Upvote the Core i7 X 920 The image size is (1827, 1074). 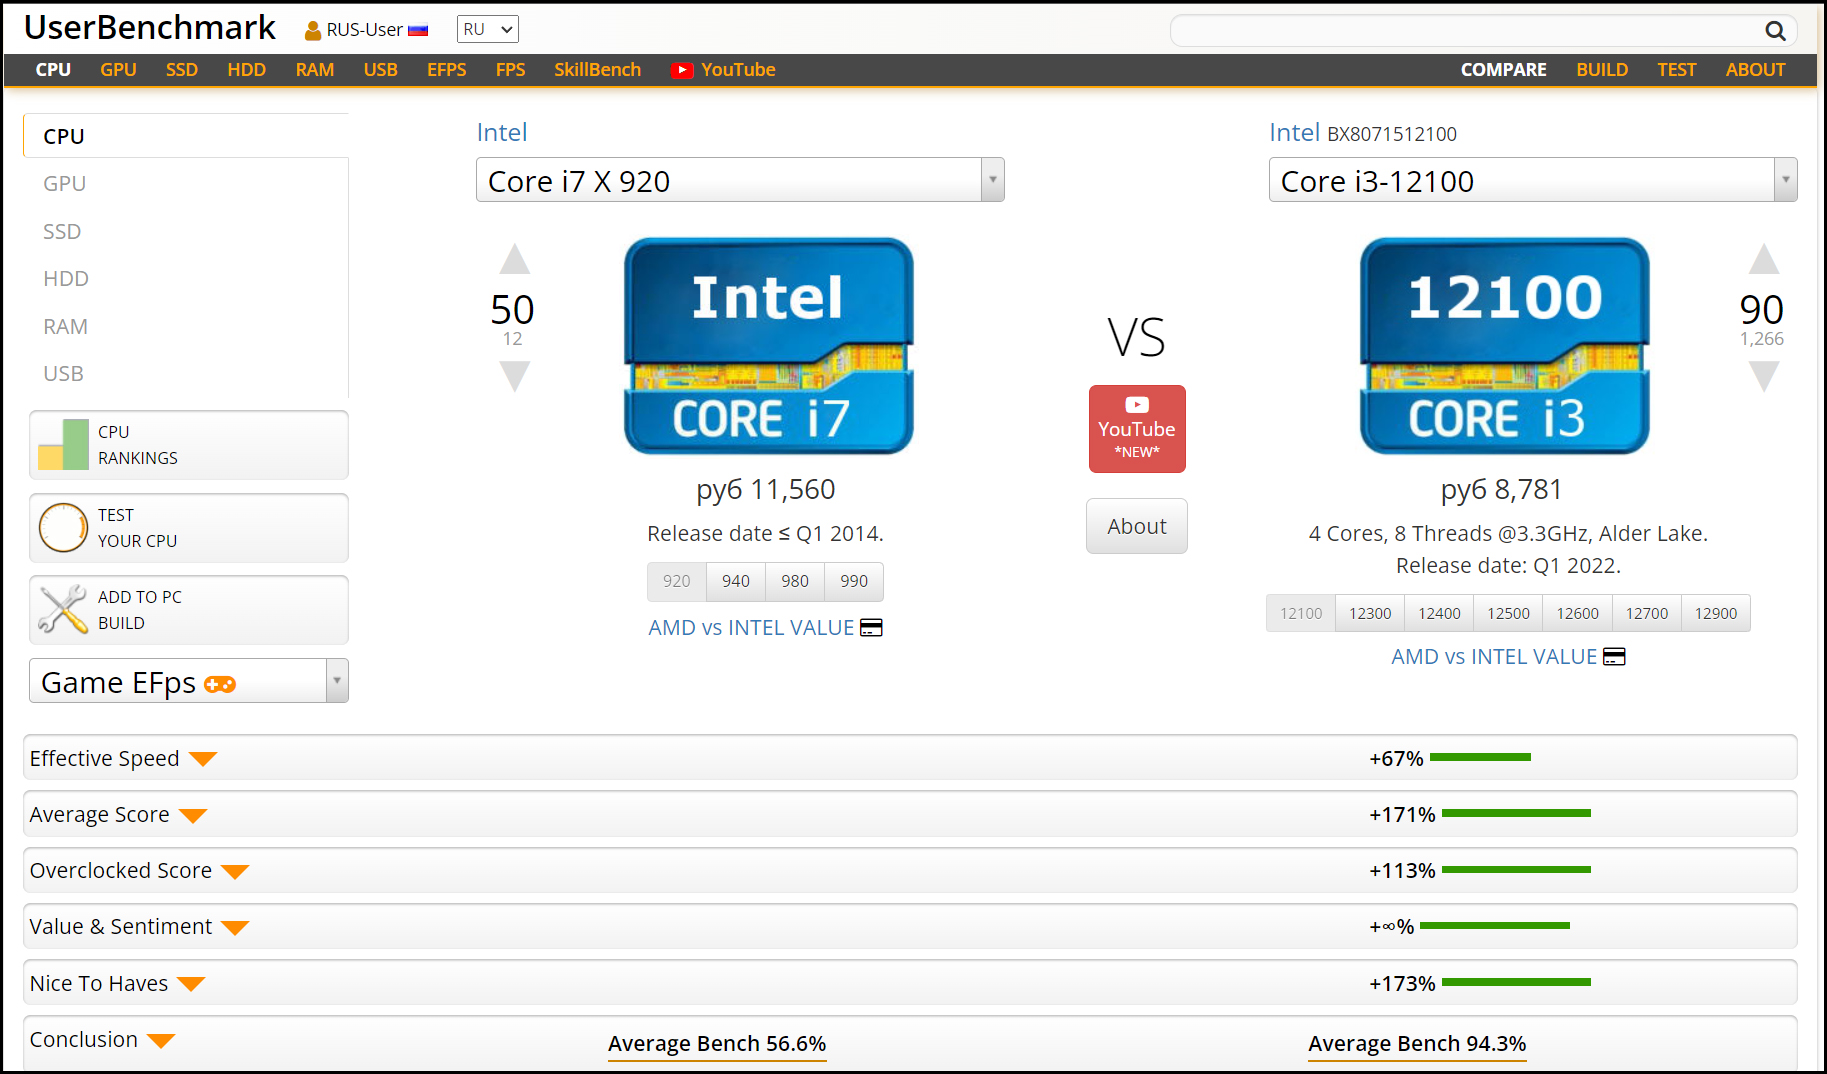click(514, 259)
